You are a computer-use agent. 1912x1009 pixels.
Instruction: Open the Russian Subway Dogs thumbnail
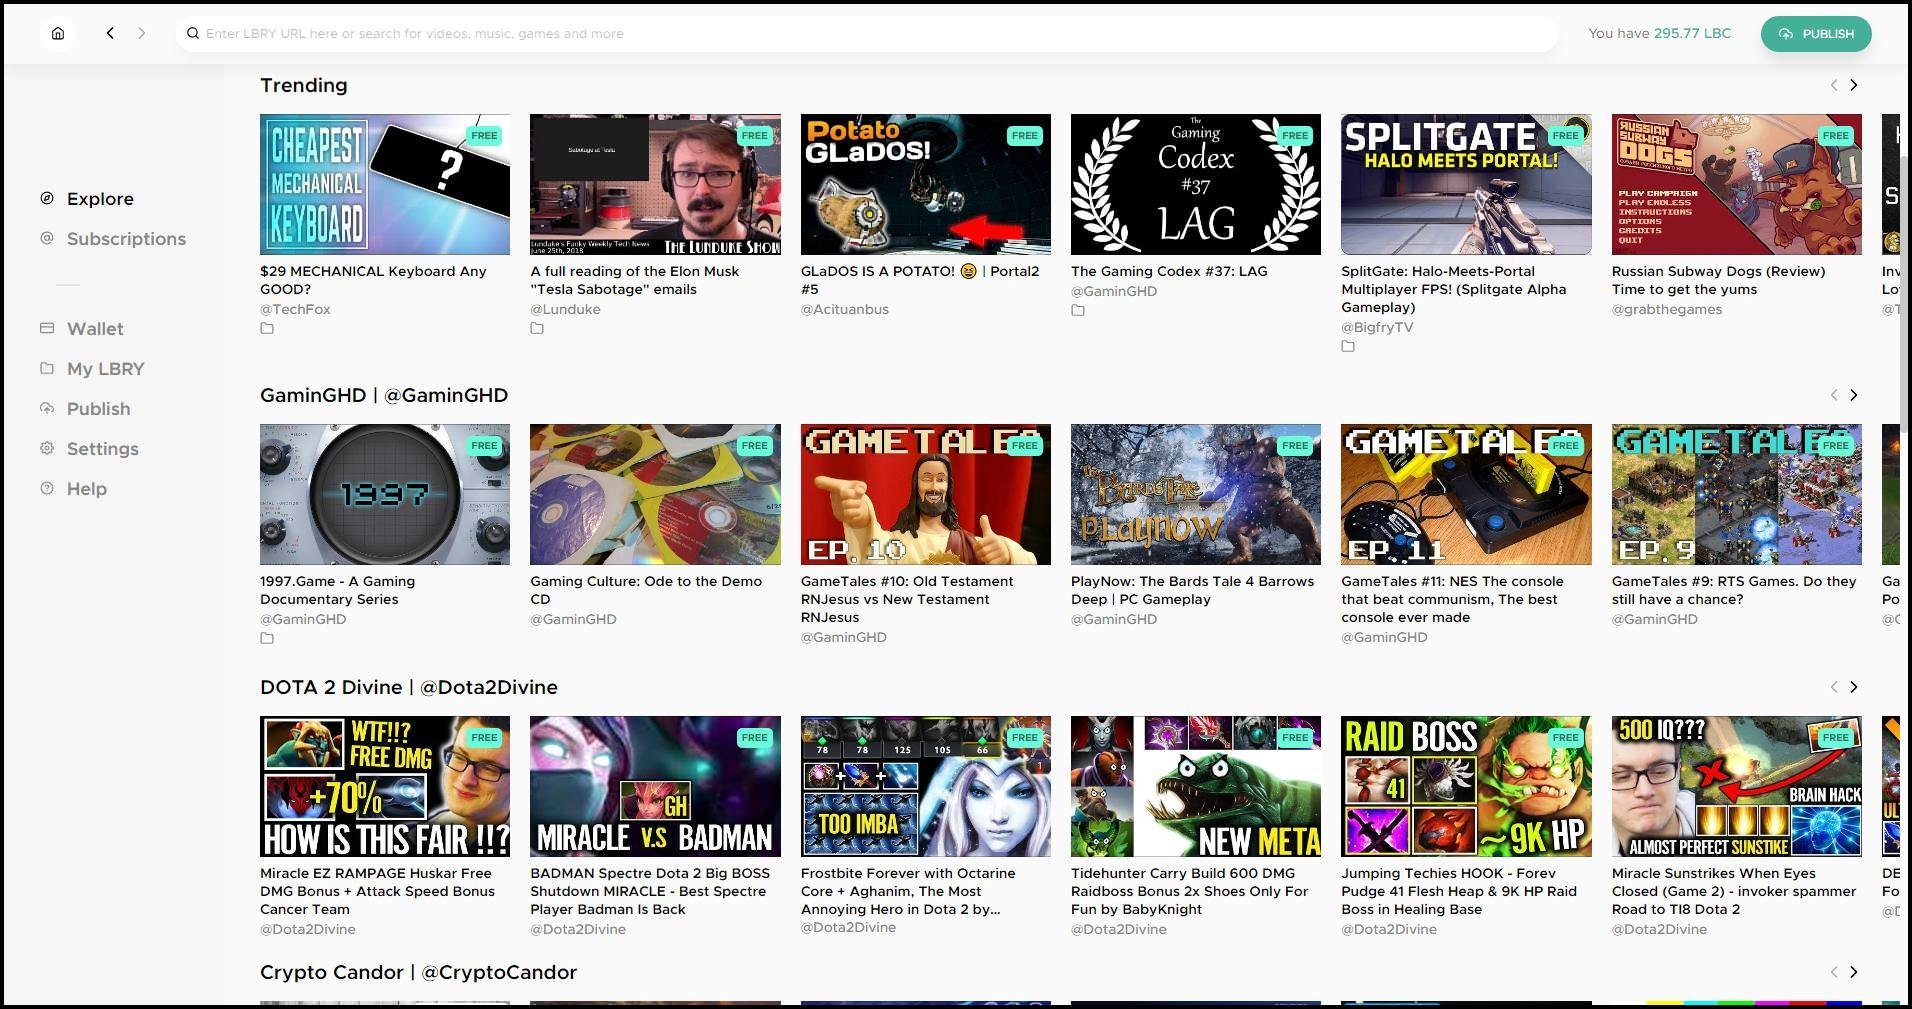[1737, 184]
